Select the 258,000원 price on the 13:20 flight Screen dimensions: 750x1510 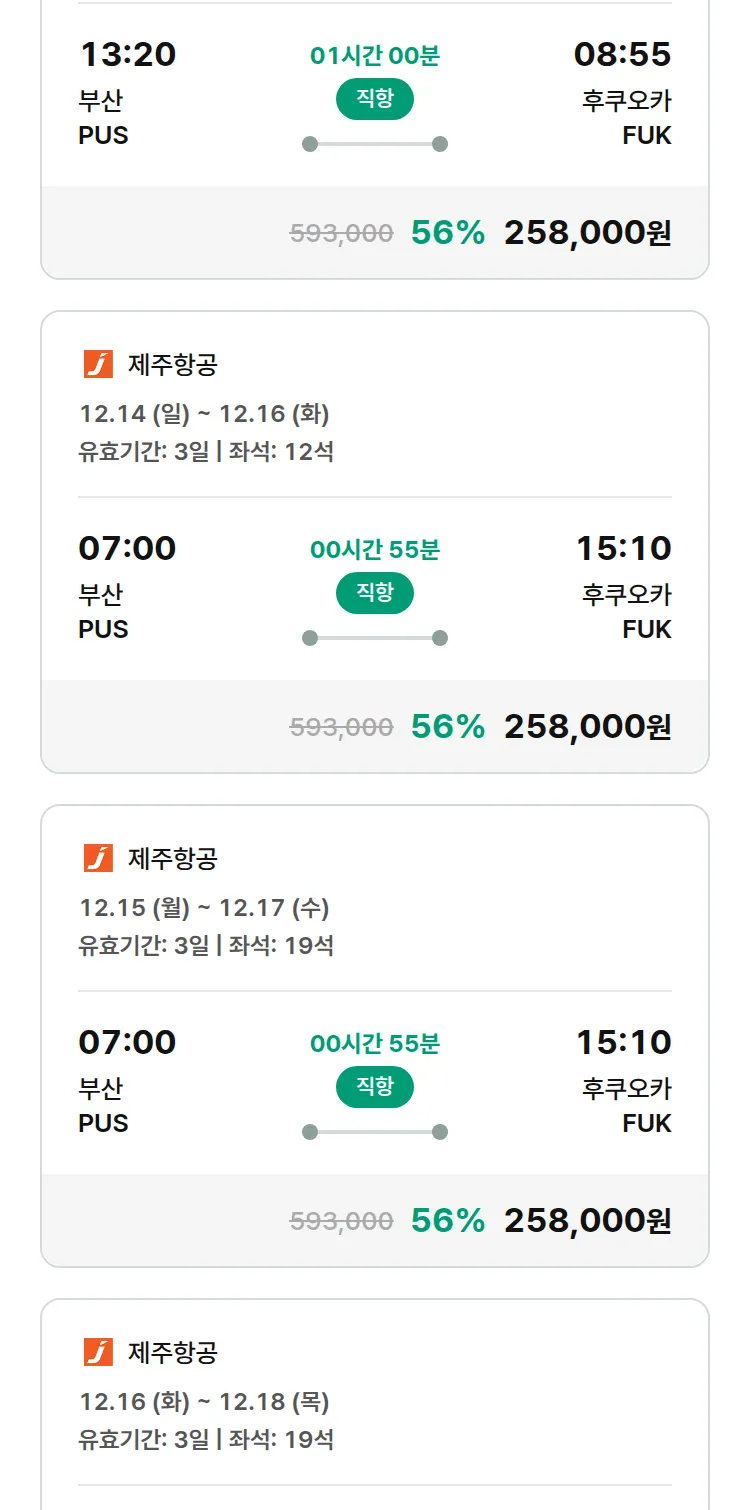click(587, 233)
